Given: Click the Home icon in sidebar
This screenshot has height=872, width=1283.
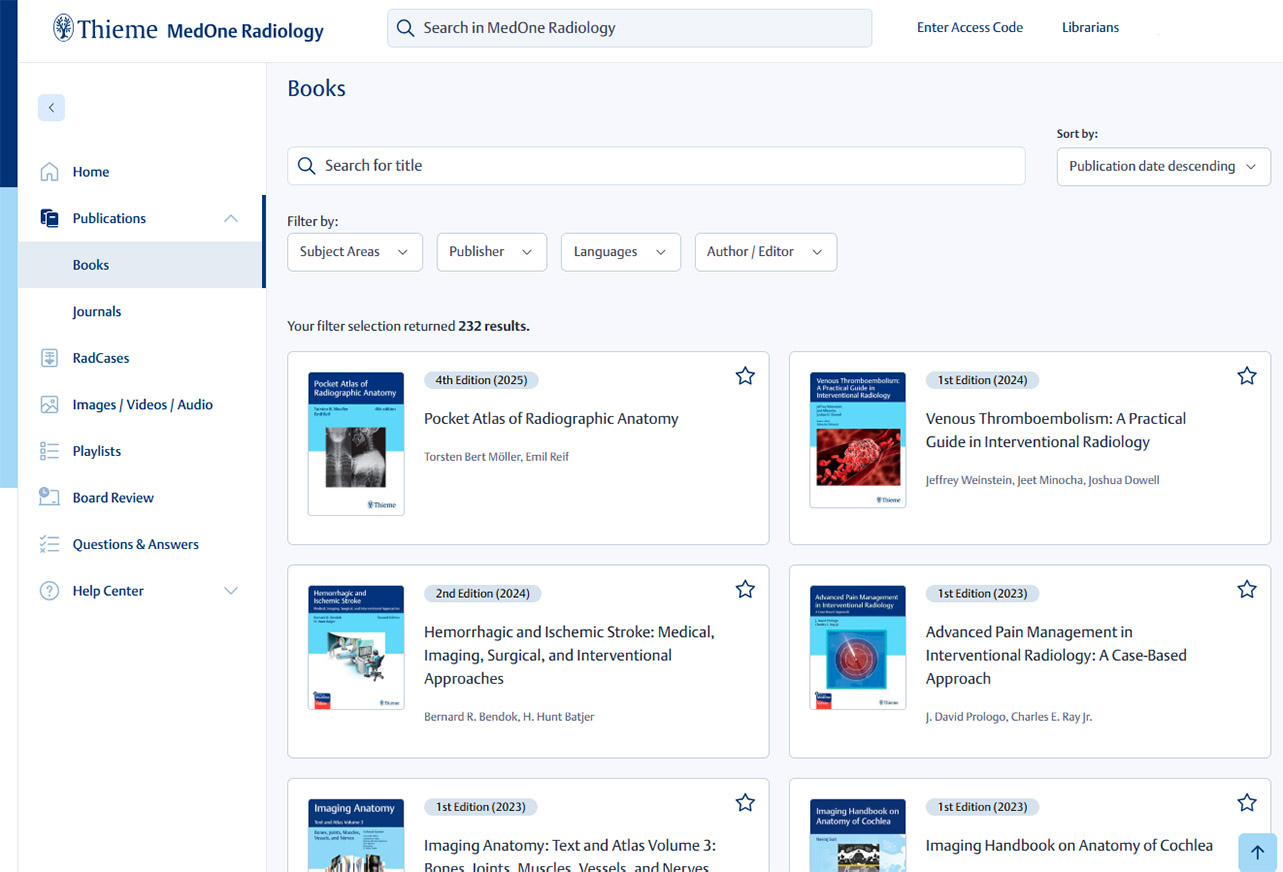Looking at the screenshot, I should click(x=49, y=172).
